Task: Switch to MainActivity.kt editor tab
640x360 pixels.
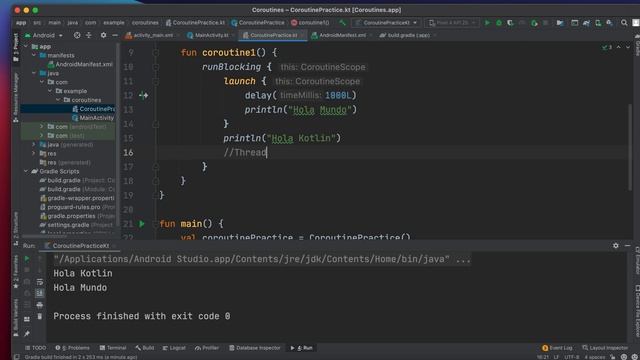Action: [209, 36]
